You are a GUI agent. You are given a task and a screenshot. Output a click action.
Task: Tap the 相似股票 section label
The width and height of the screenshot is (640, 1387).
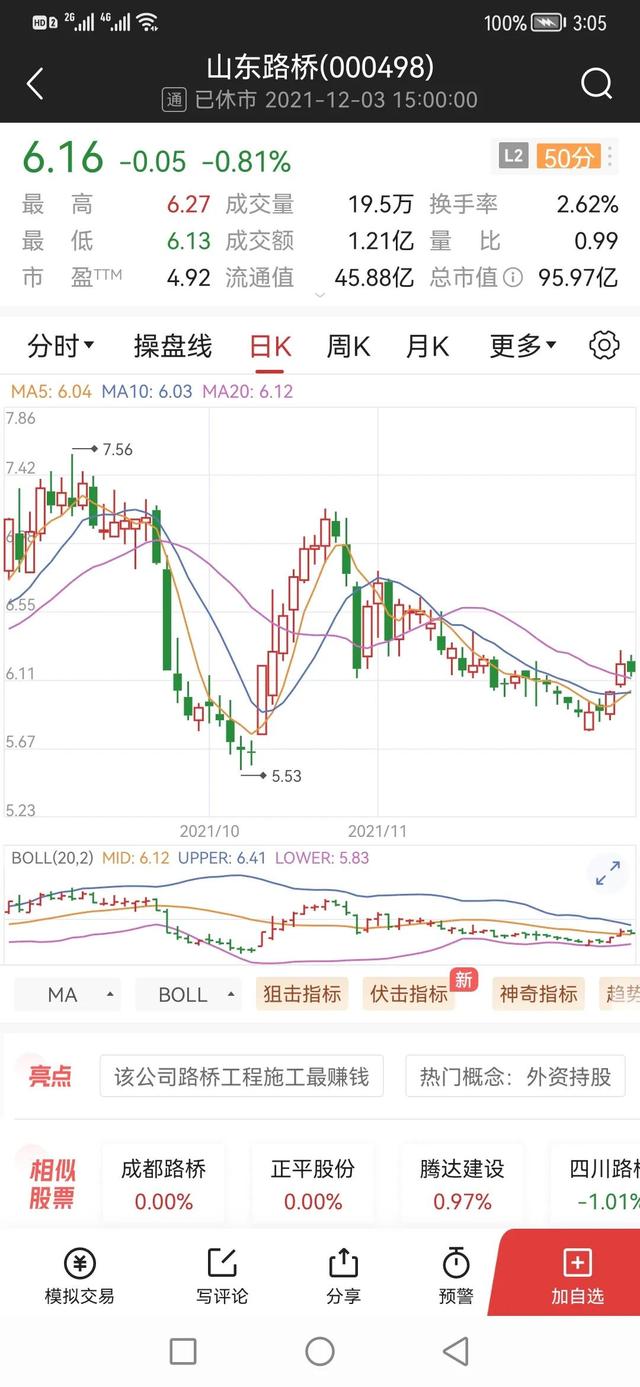click(x=52, y=1184)
